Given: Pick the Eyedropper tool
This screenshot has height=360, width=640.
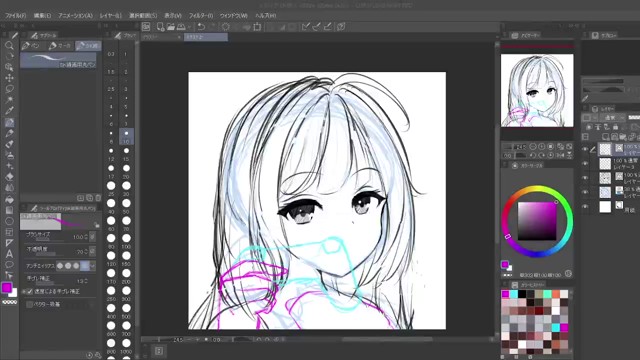Looking at the screenshot, I should 9,110.
